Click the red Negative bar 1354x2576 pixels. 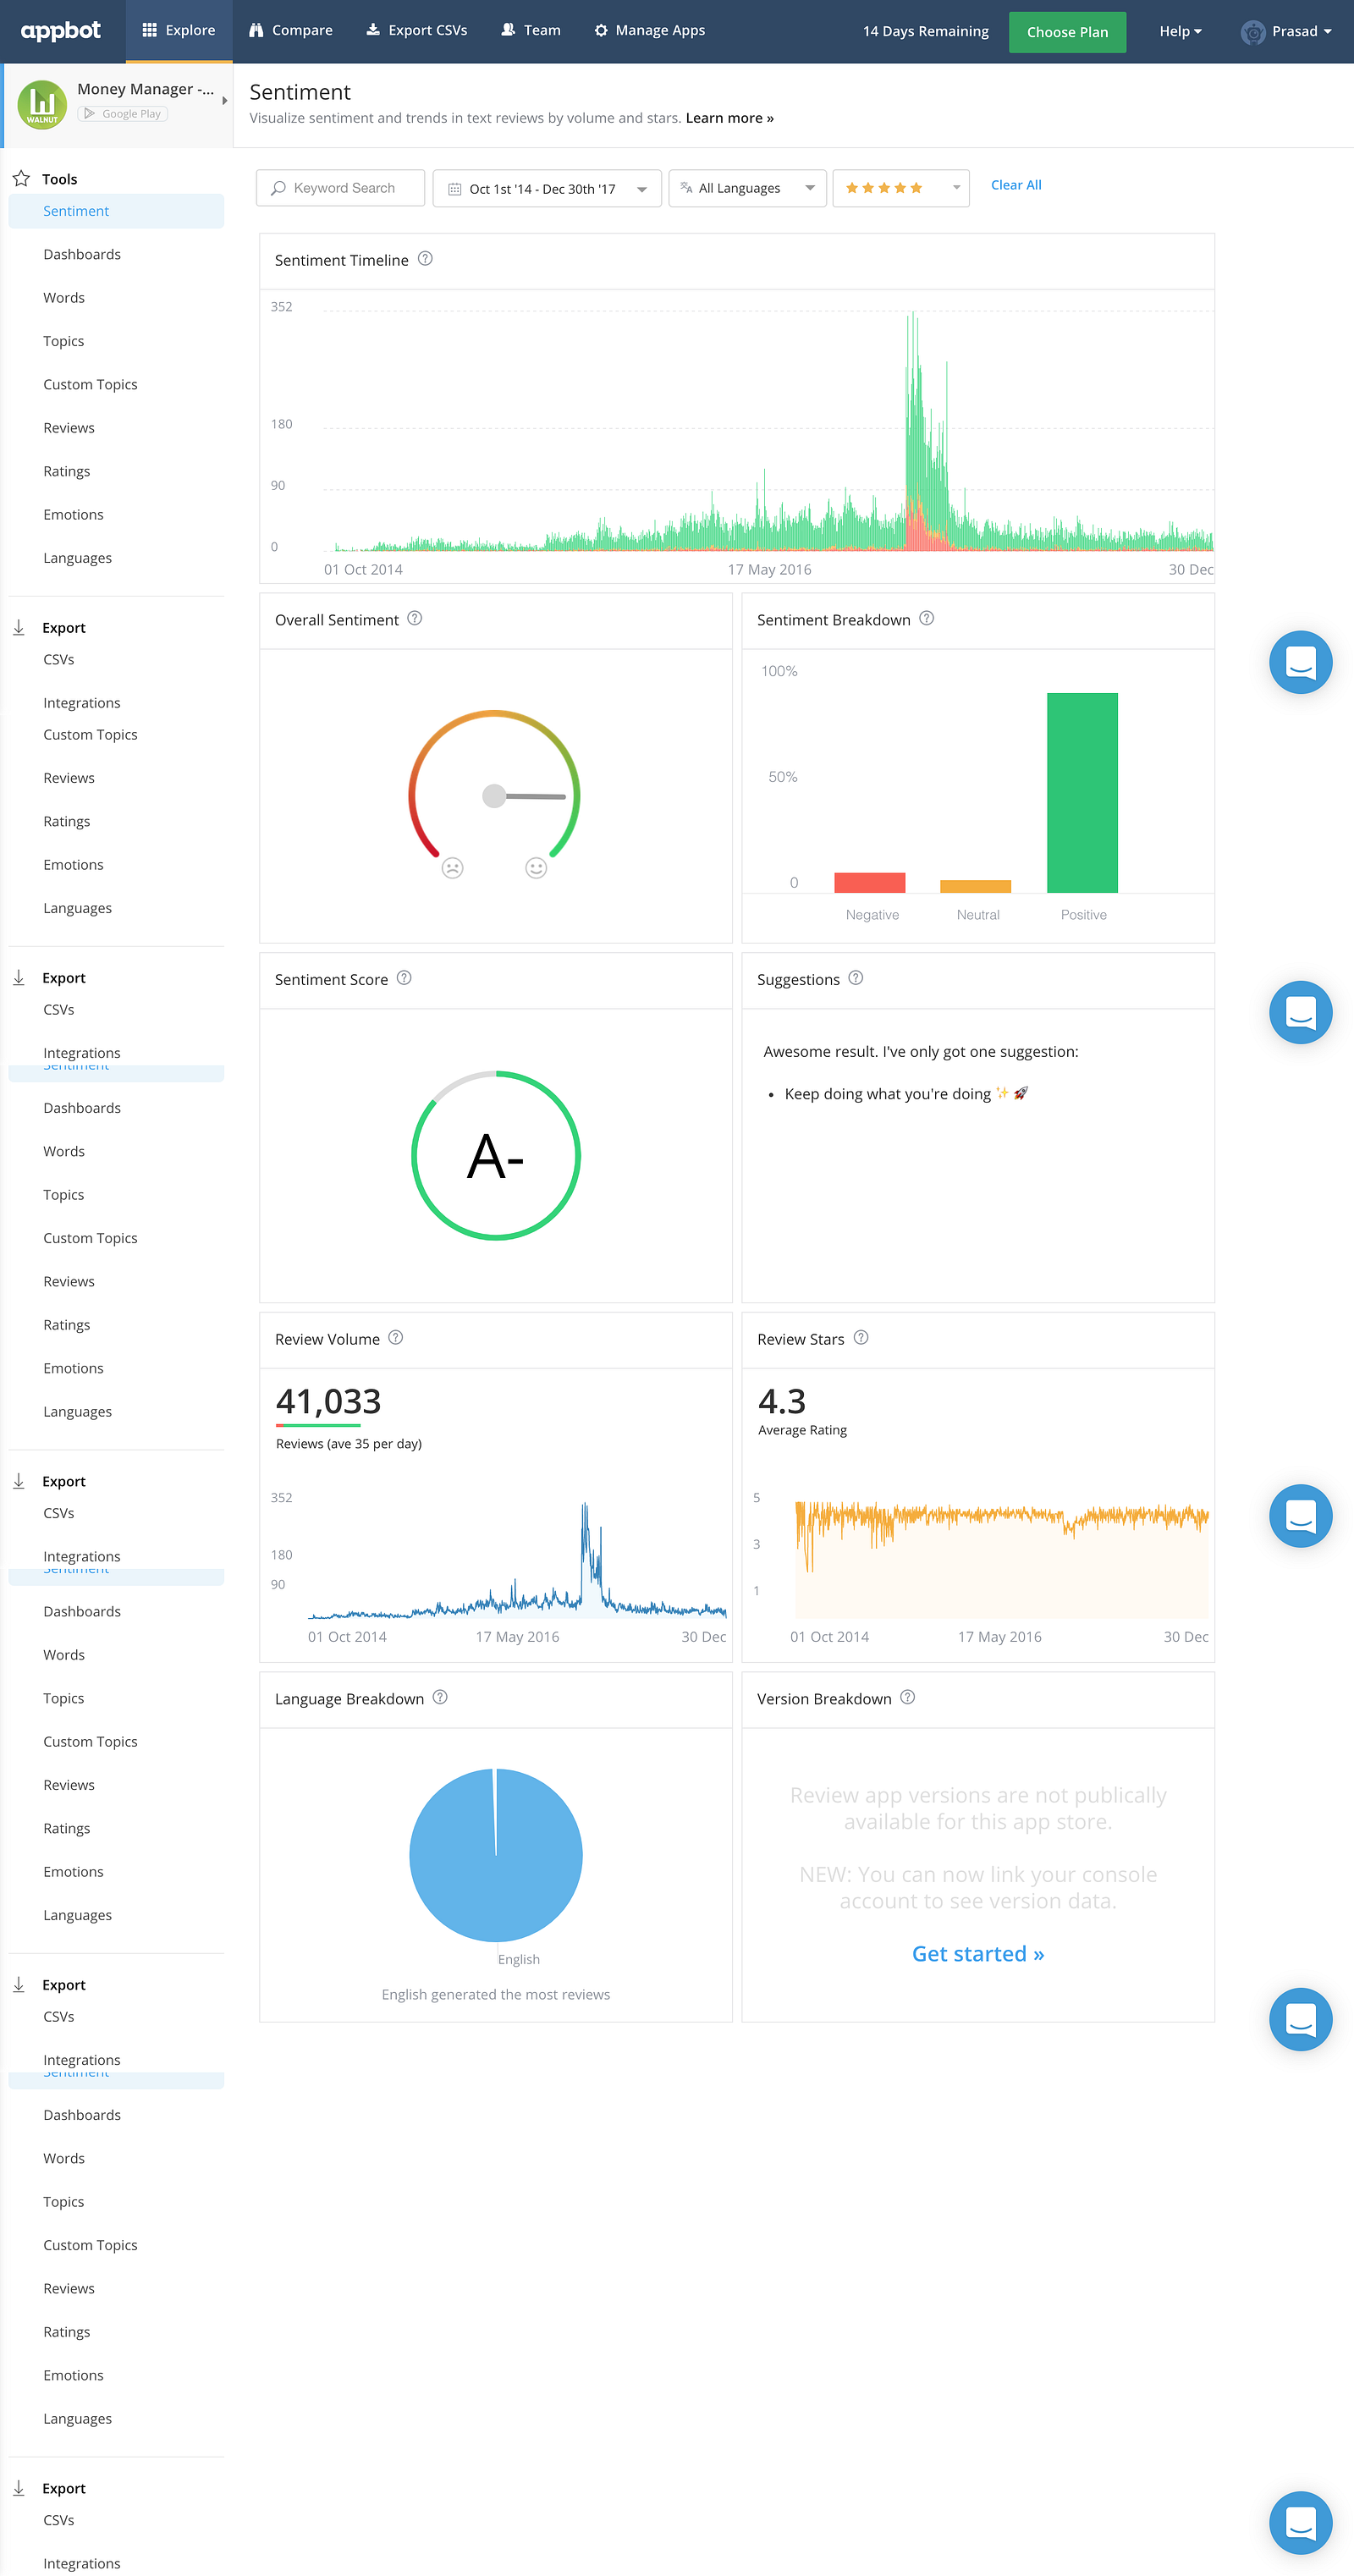pos(870,882)
